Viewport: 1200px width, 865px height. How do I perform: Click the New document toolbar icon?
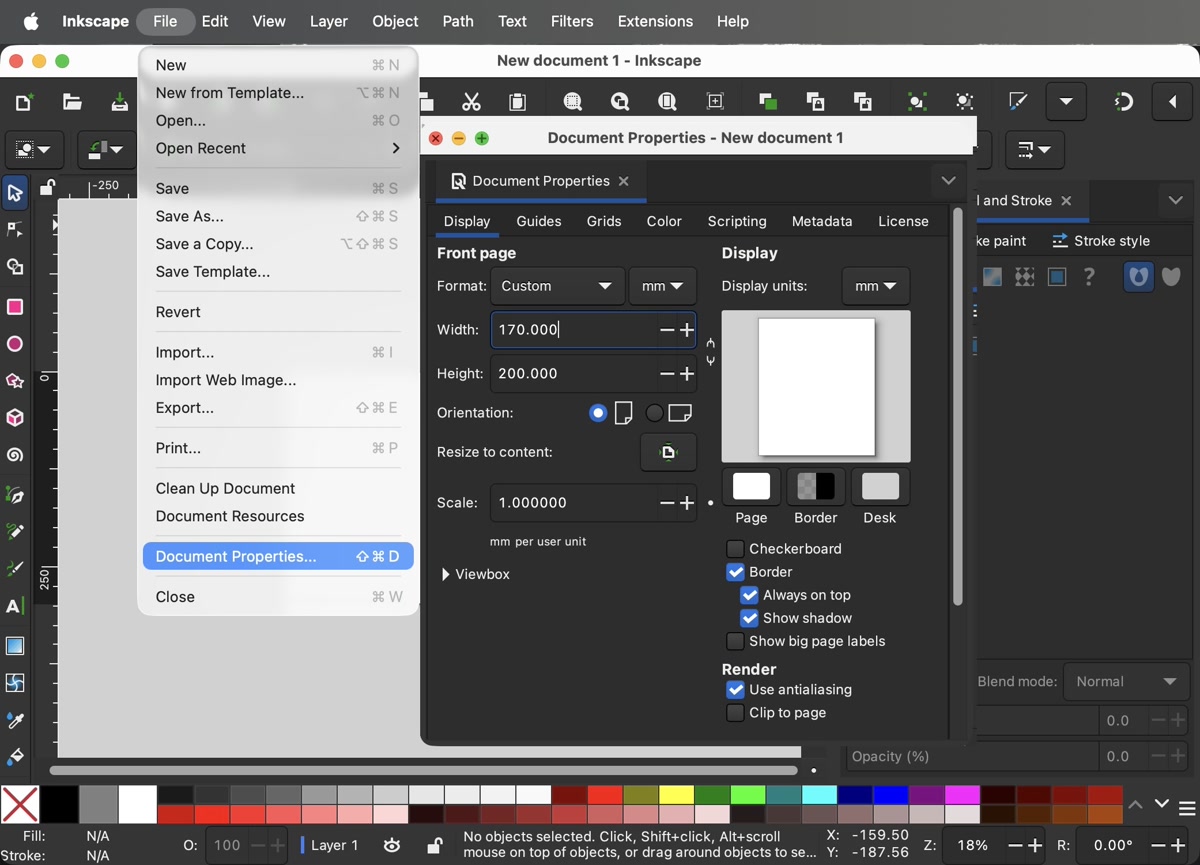(x=24, y=101)
